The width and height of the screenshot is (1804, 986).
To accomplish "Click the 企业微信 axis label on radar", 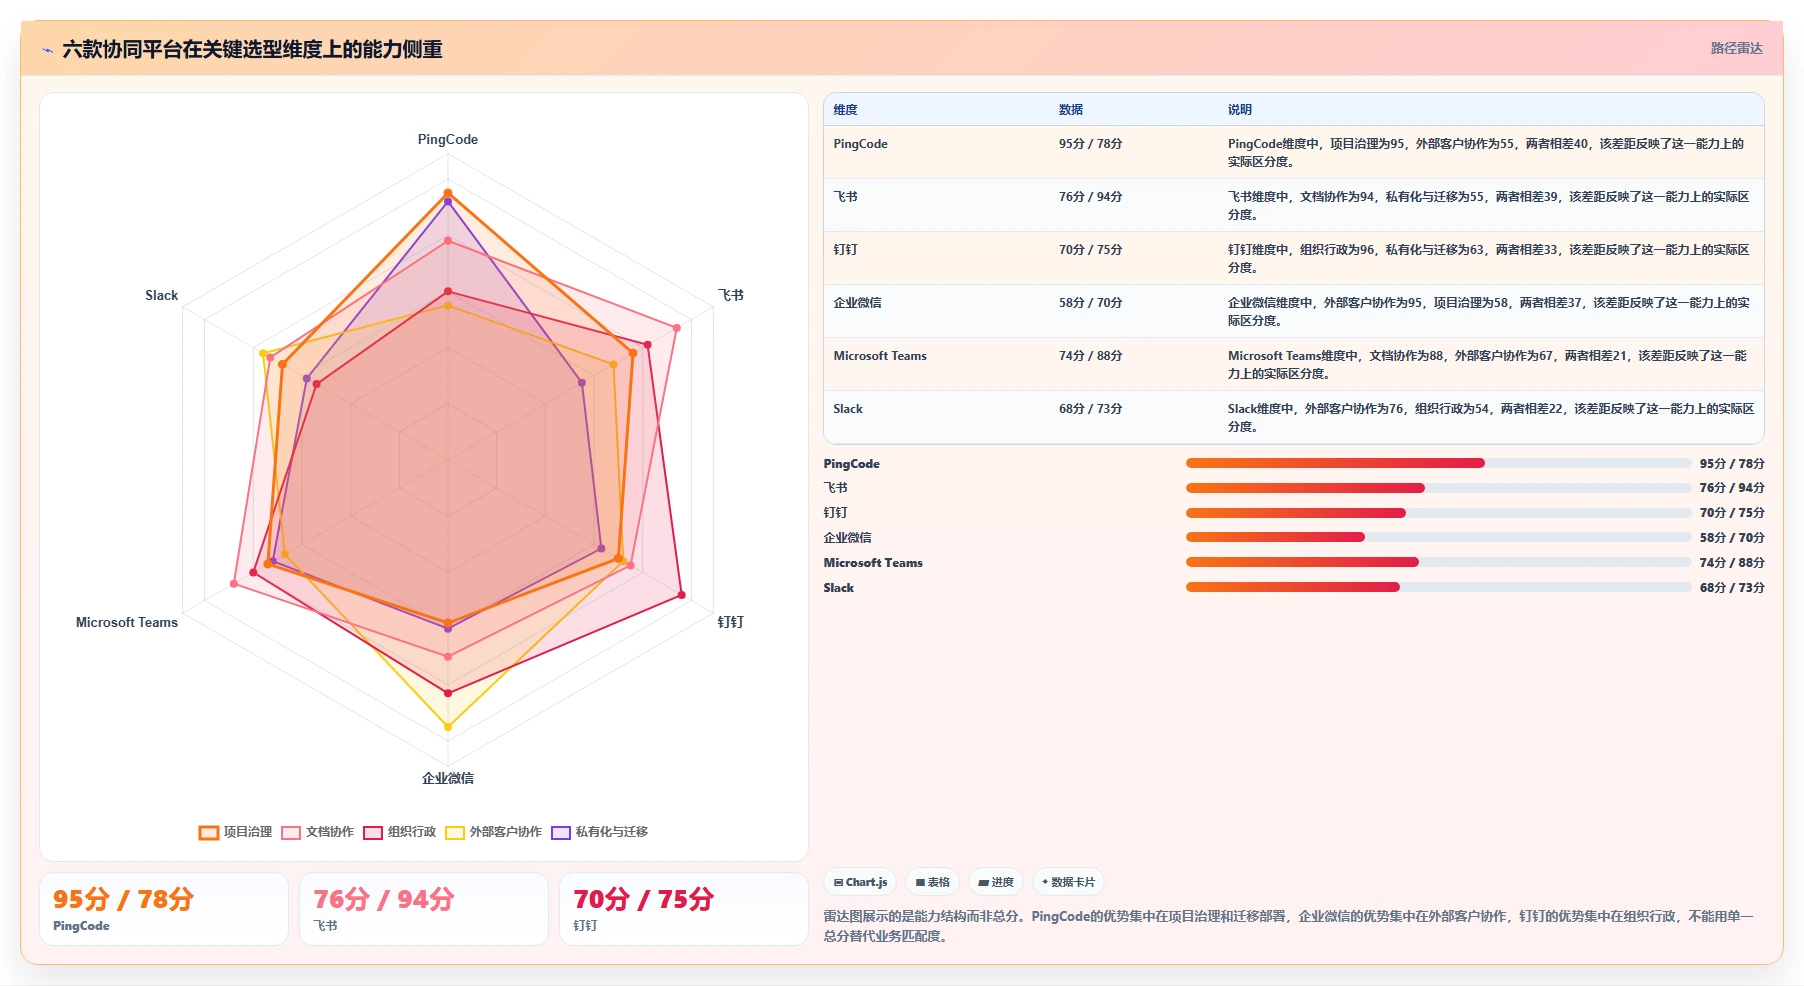I will tap(448, 778).
